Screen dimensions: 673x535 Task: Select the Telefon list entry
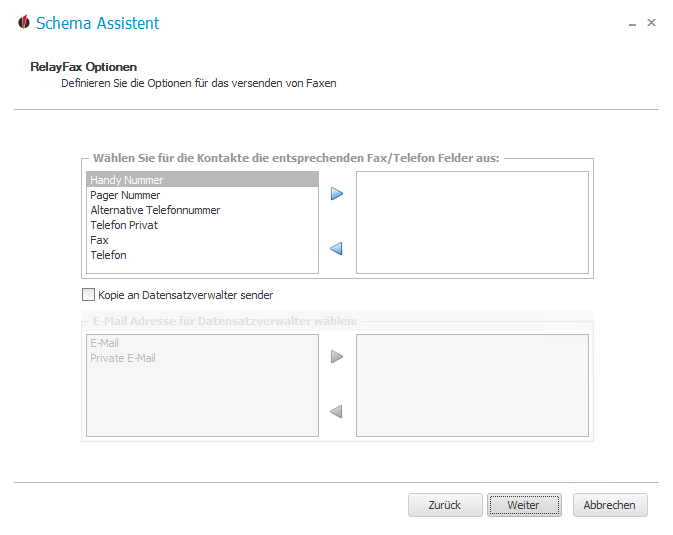tap(202, 255)
